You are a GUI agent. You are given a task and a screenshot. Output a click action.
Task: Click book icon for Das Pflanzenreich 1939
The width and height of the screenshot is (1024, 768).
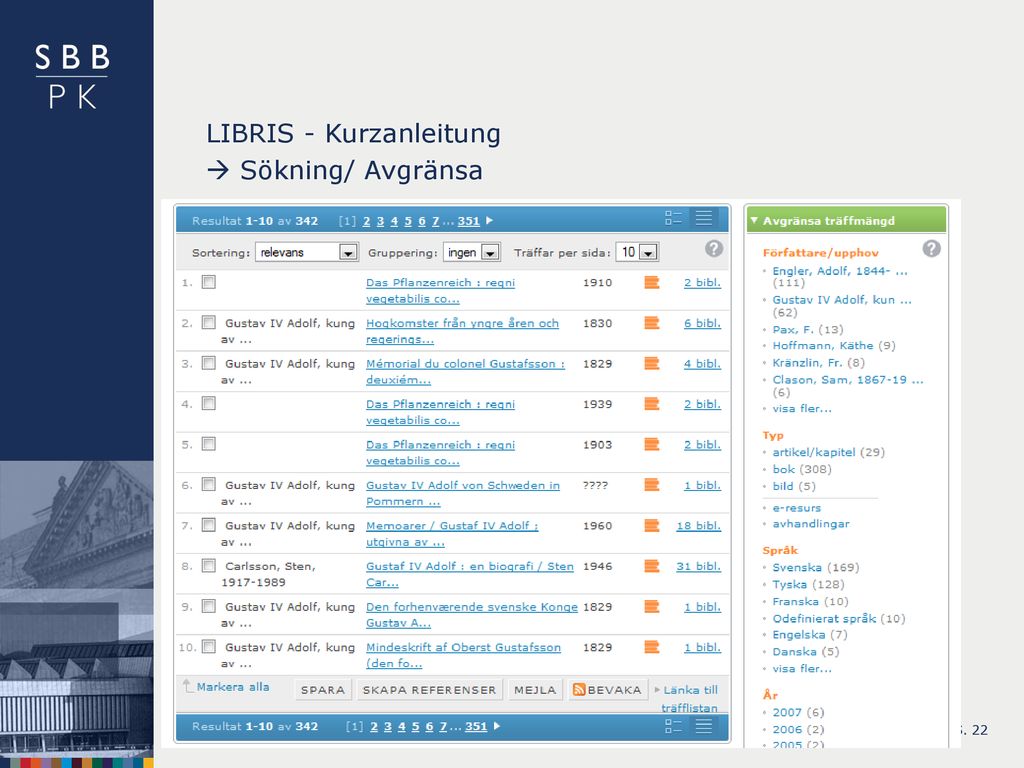[x=652, y=404]
